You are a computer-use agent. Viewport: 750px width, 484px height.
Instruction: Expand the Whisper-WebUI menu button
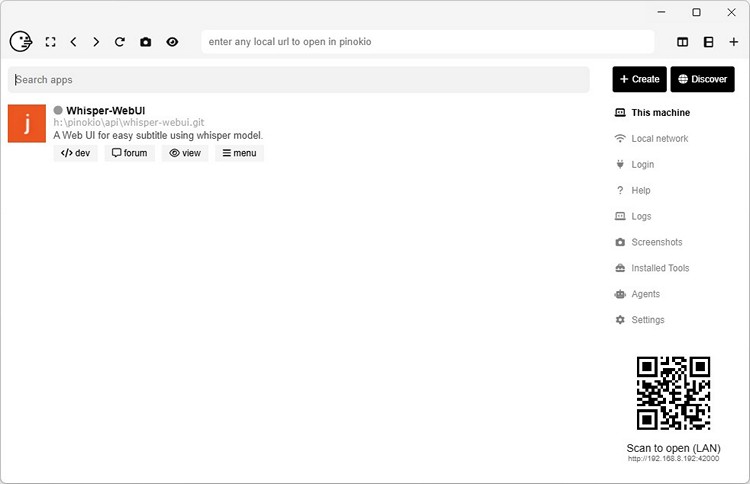coord(239,153)
